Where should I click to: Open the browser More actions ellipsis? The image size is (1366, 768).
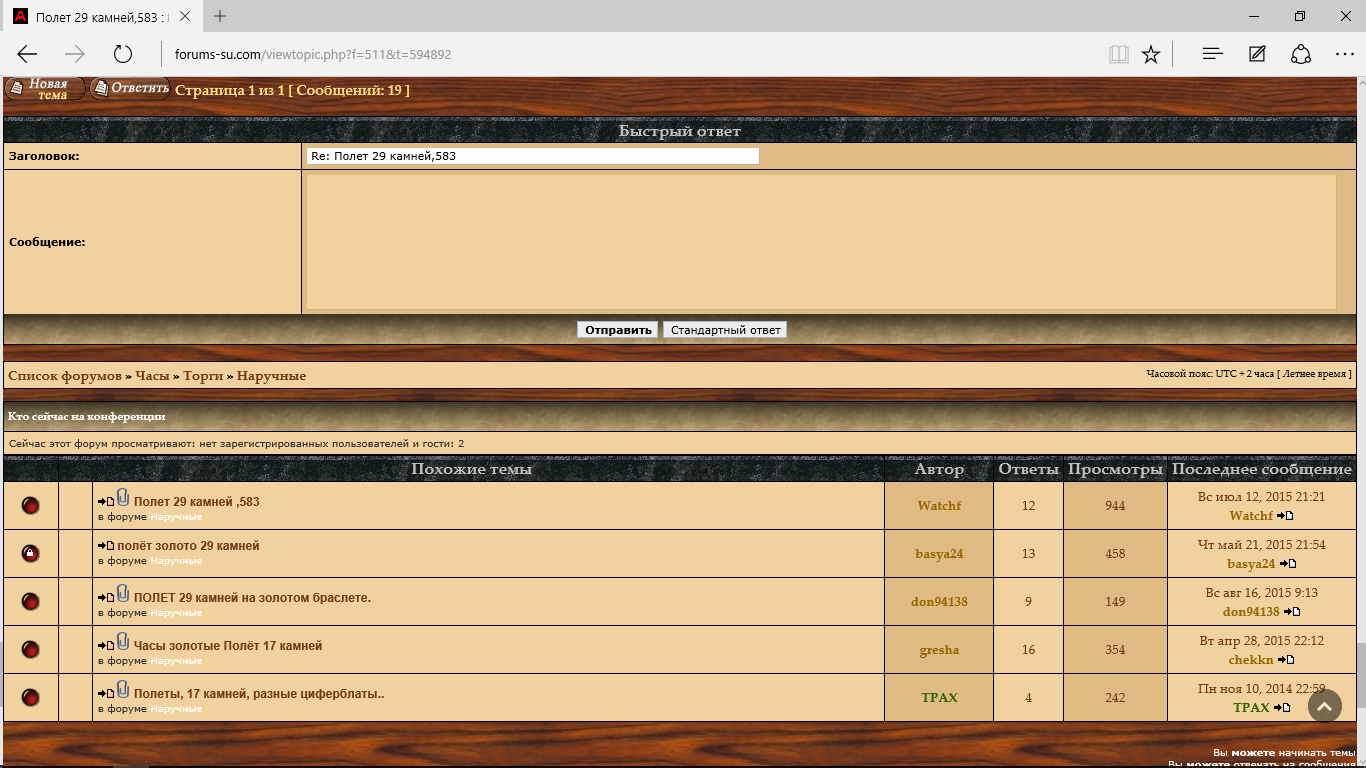1344,54
